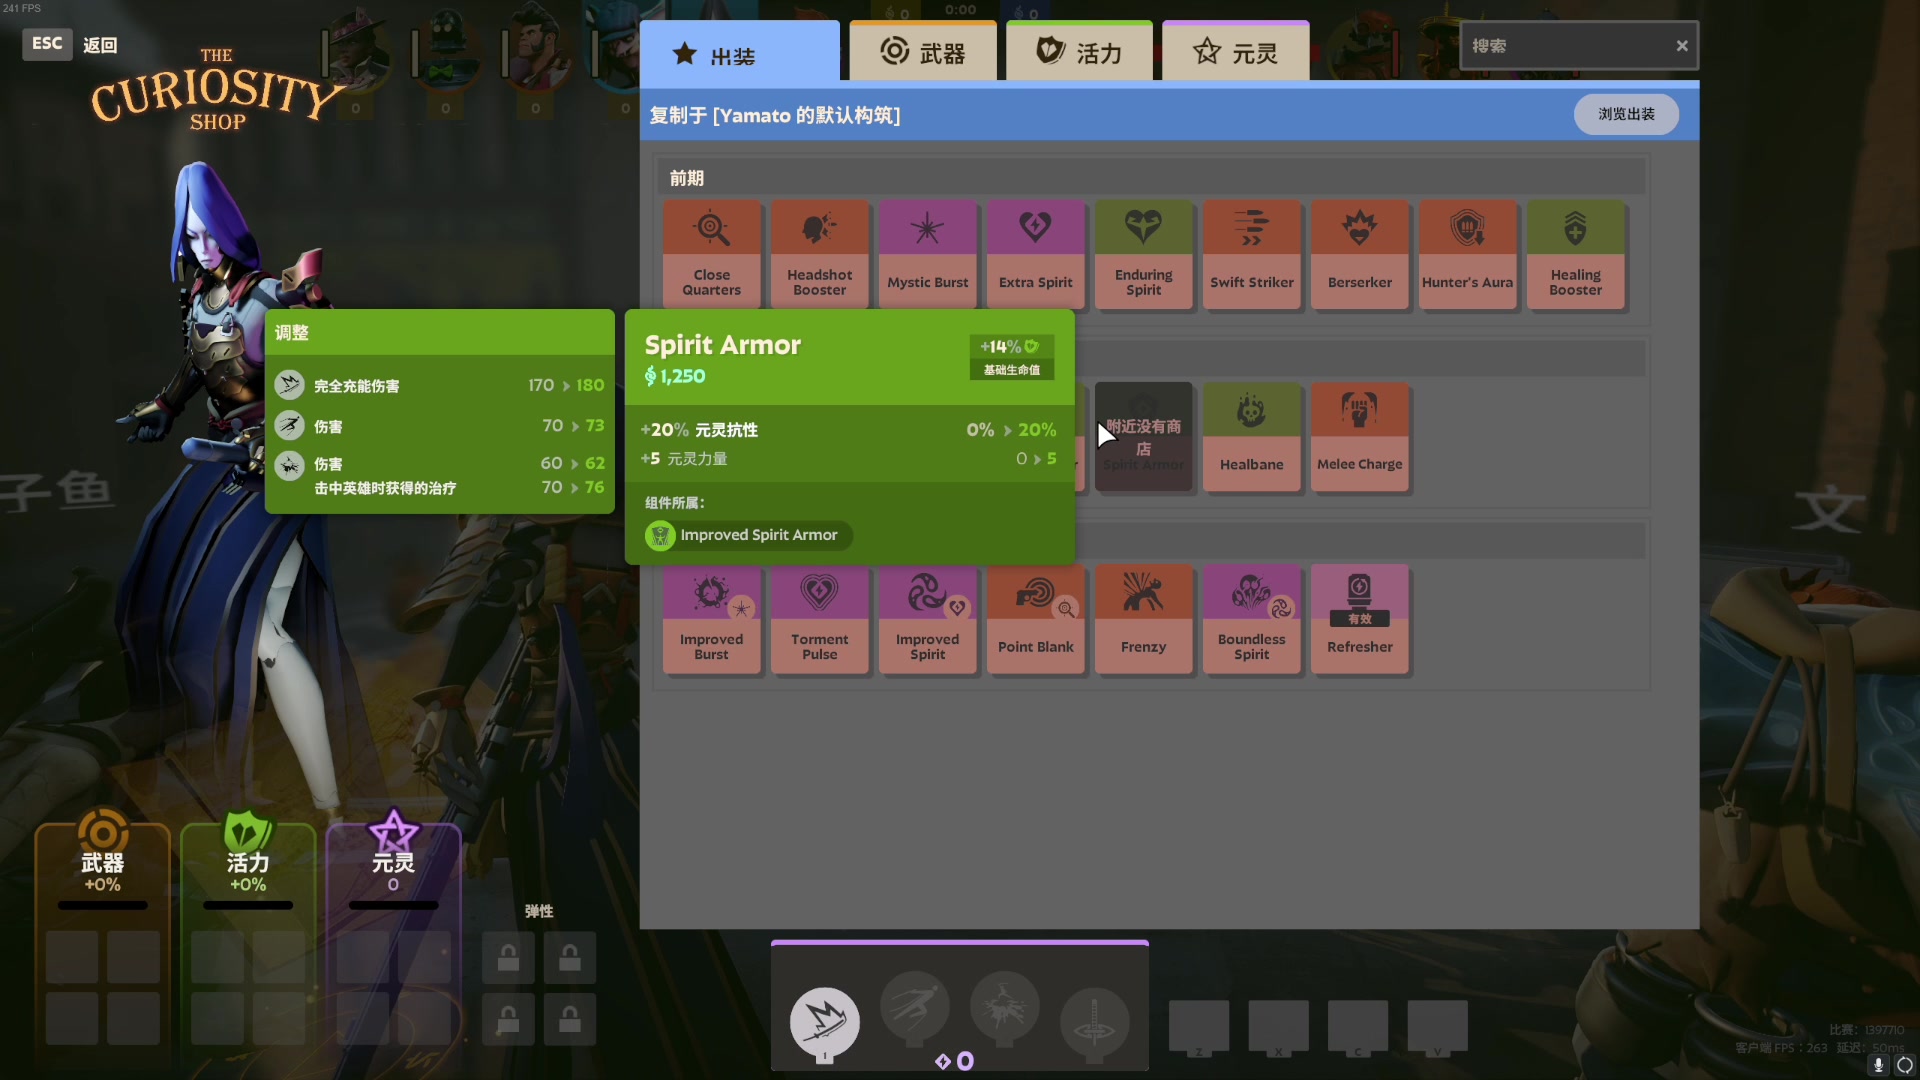Pick the Mystic Burst item
This screenshot has height=1080, width=1920.
click(x=928, y=254)
